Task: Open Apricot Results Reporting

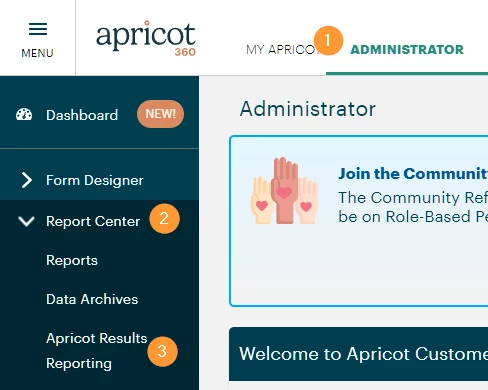Action: pos(97,351)
